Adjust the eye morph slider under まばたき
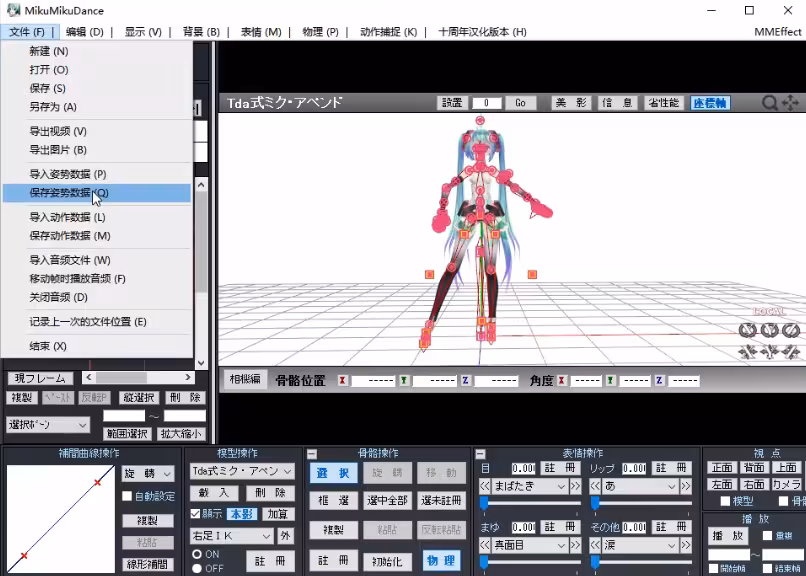 (529, 503)
